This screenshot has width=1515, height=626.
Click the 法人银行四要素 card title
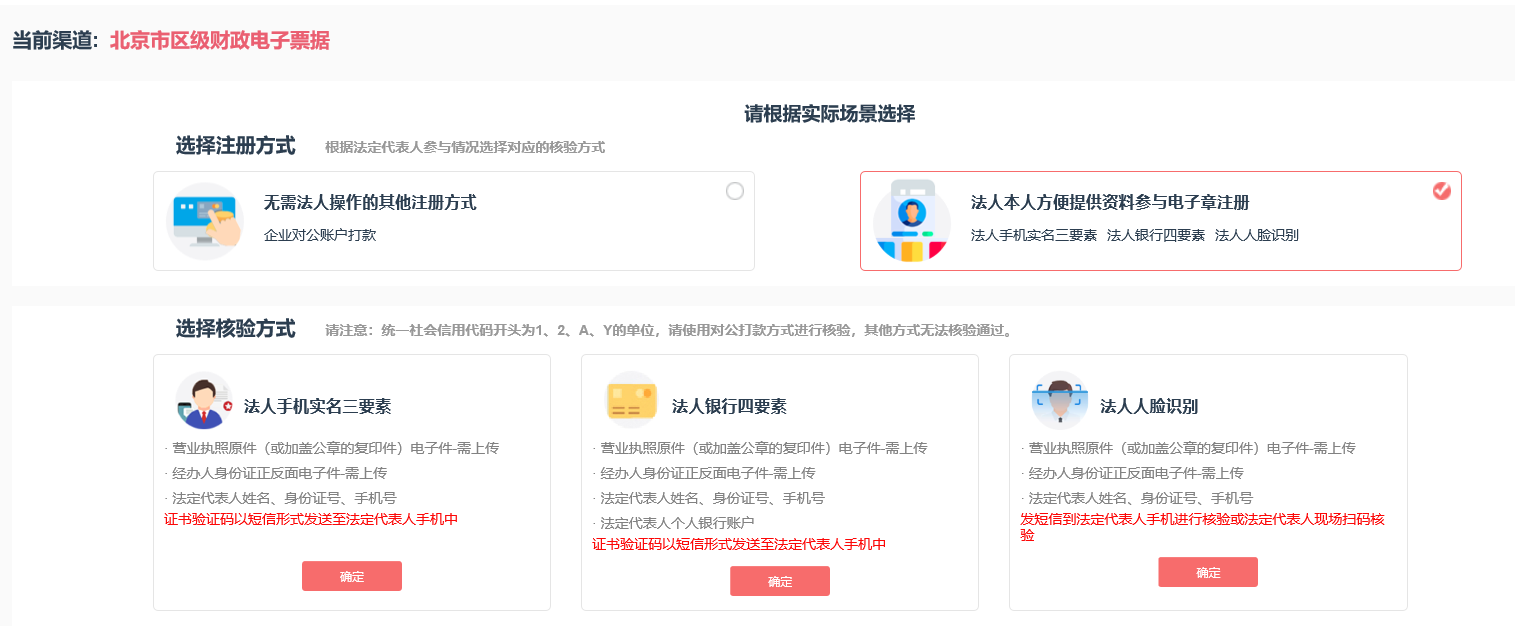coord(729,406)
